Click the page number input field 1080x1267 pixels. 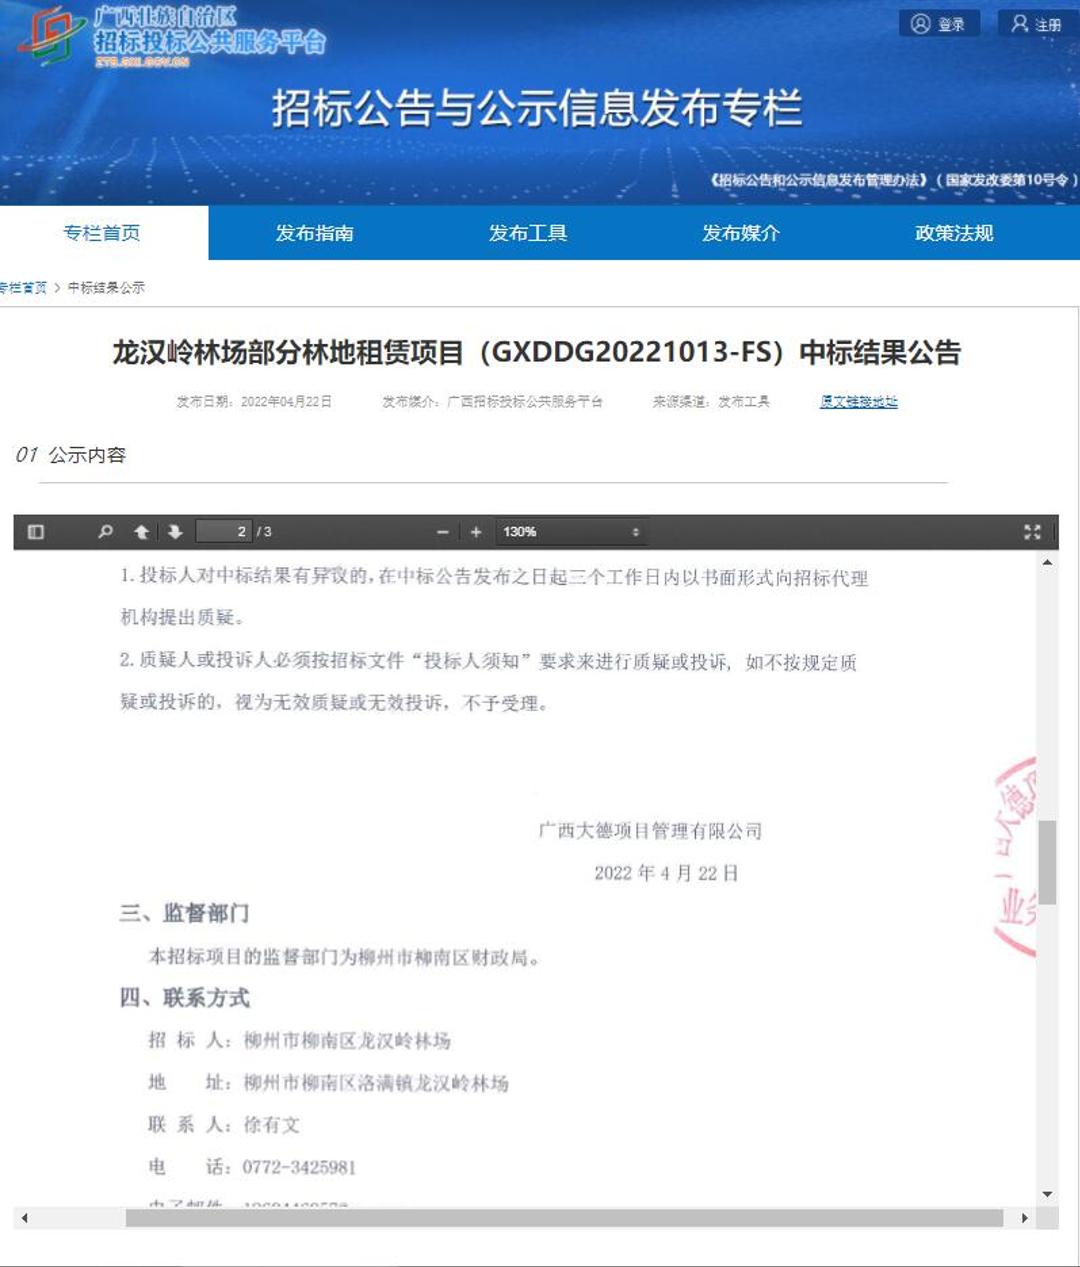(224, 532)
